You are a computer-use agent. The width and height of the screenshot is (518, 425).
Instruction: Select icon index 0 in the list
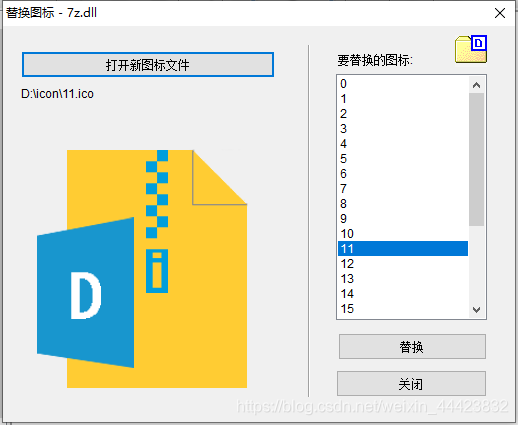[403, 84]
